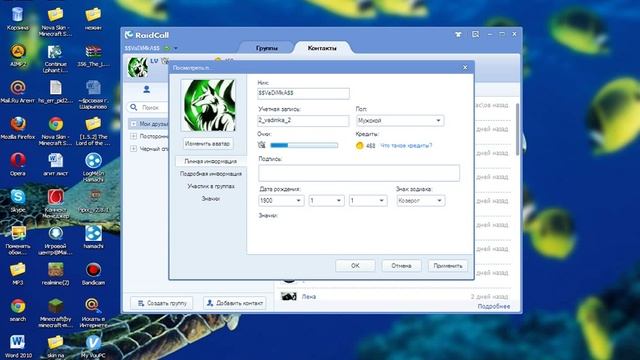The image size is (640, 360).
Task: Click the small avatar in RaidCall header
Action: [x=138, y=67]
